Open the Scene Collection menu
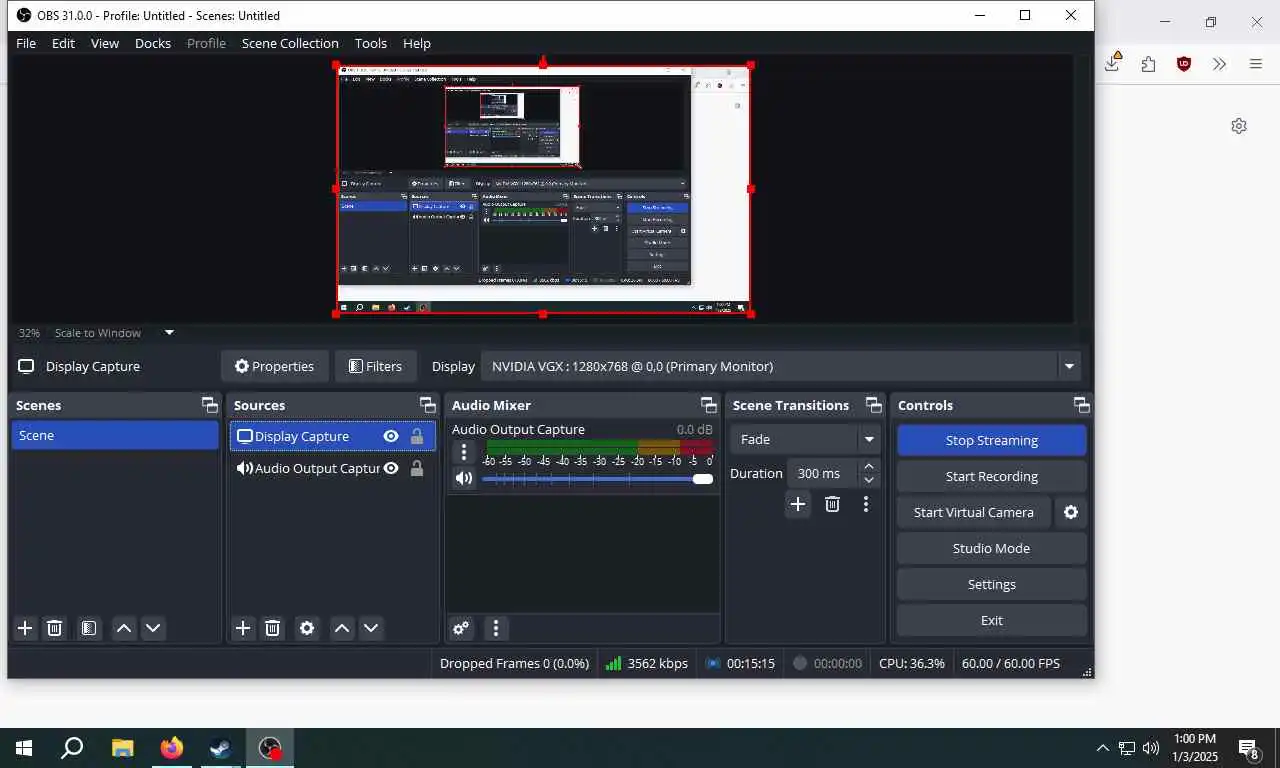Screen dimensions: 1280x768 tap(290, 43)
